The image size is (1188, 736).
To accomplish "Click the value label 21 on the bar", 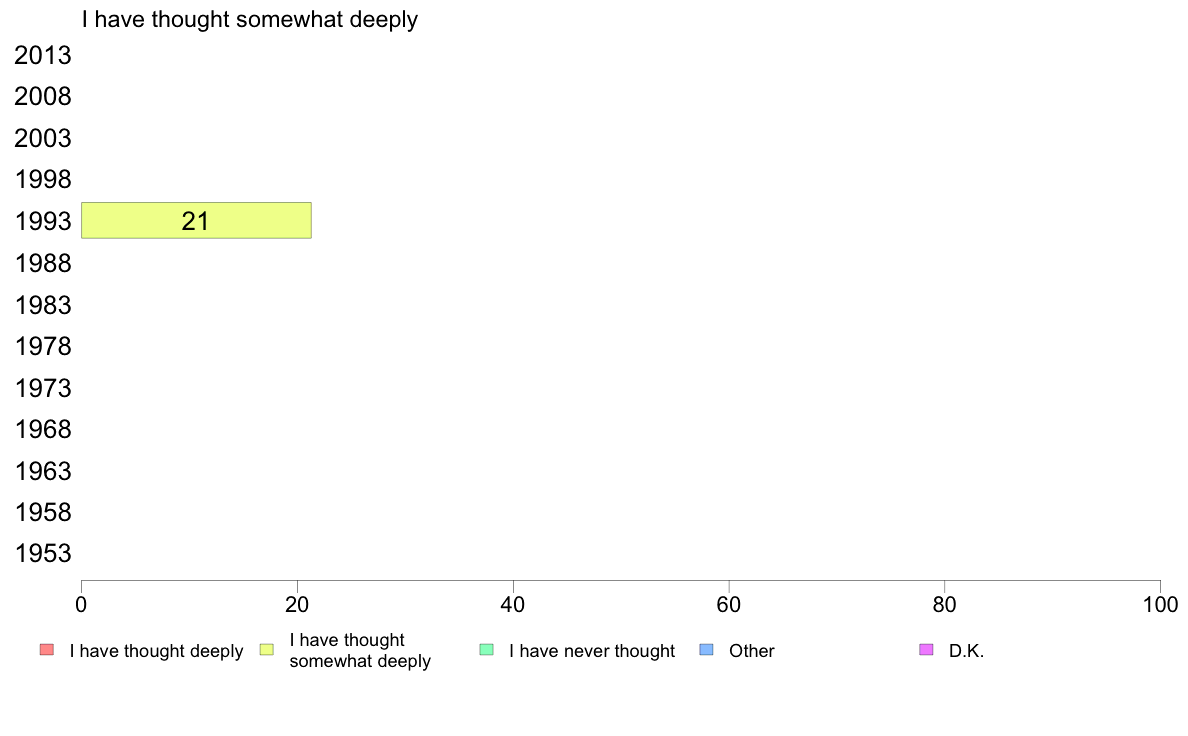I will click(195, 222).
